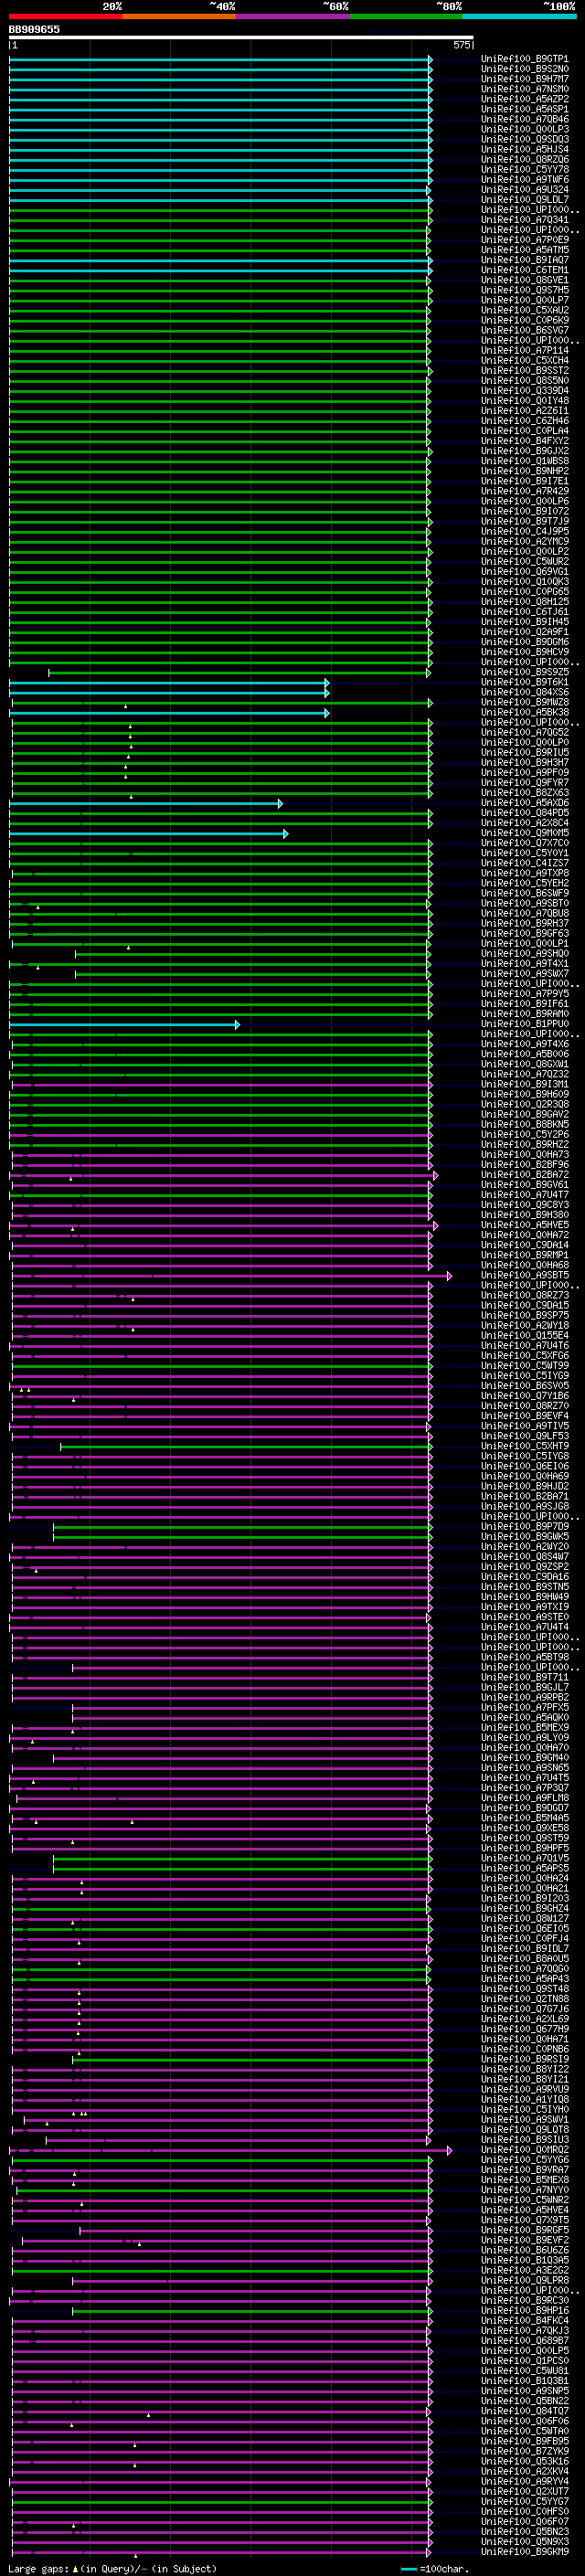585x2576 pixels.
Task: Click label UniRef100_Q689B7
Action: (525, 2340)
